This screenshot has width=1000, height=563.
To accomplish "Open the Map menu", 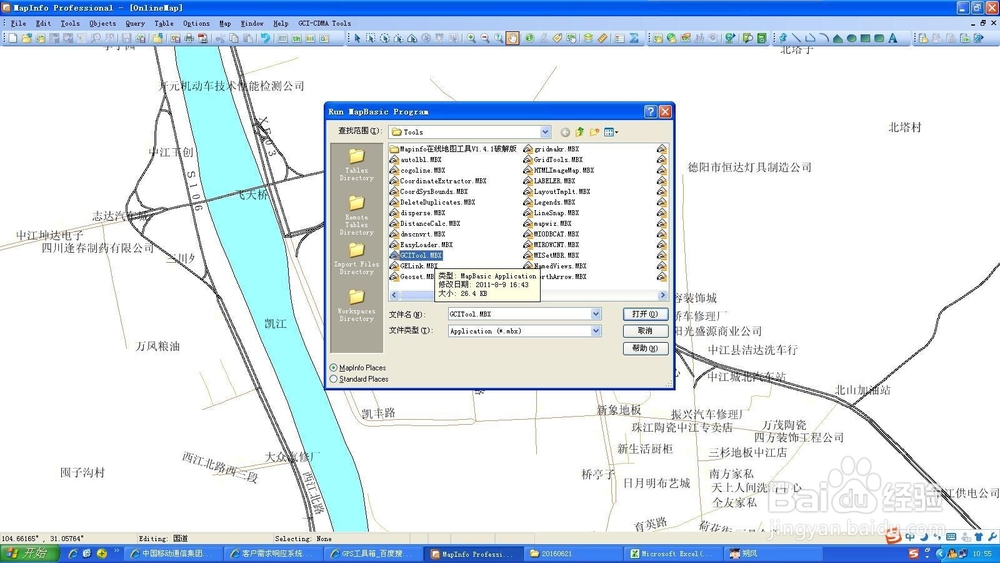I will coord(225,23).
